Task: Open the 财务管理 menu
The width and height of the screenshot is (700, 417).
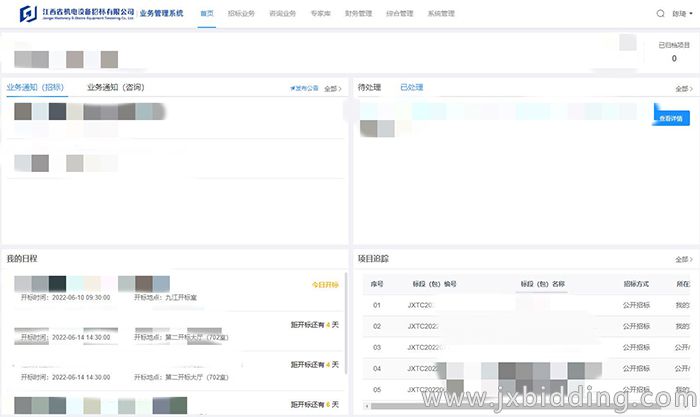Action: pos(360,14)
